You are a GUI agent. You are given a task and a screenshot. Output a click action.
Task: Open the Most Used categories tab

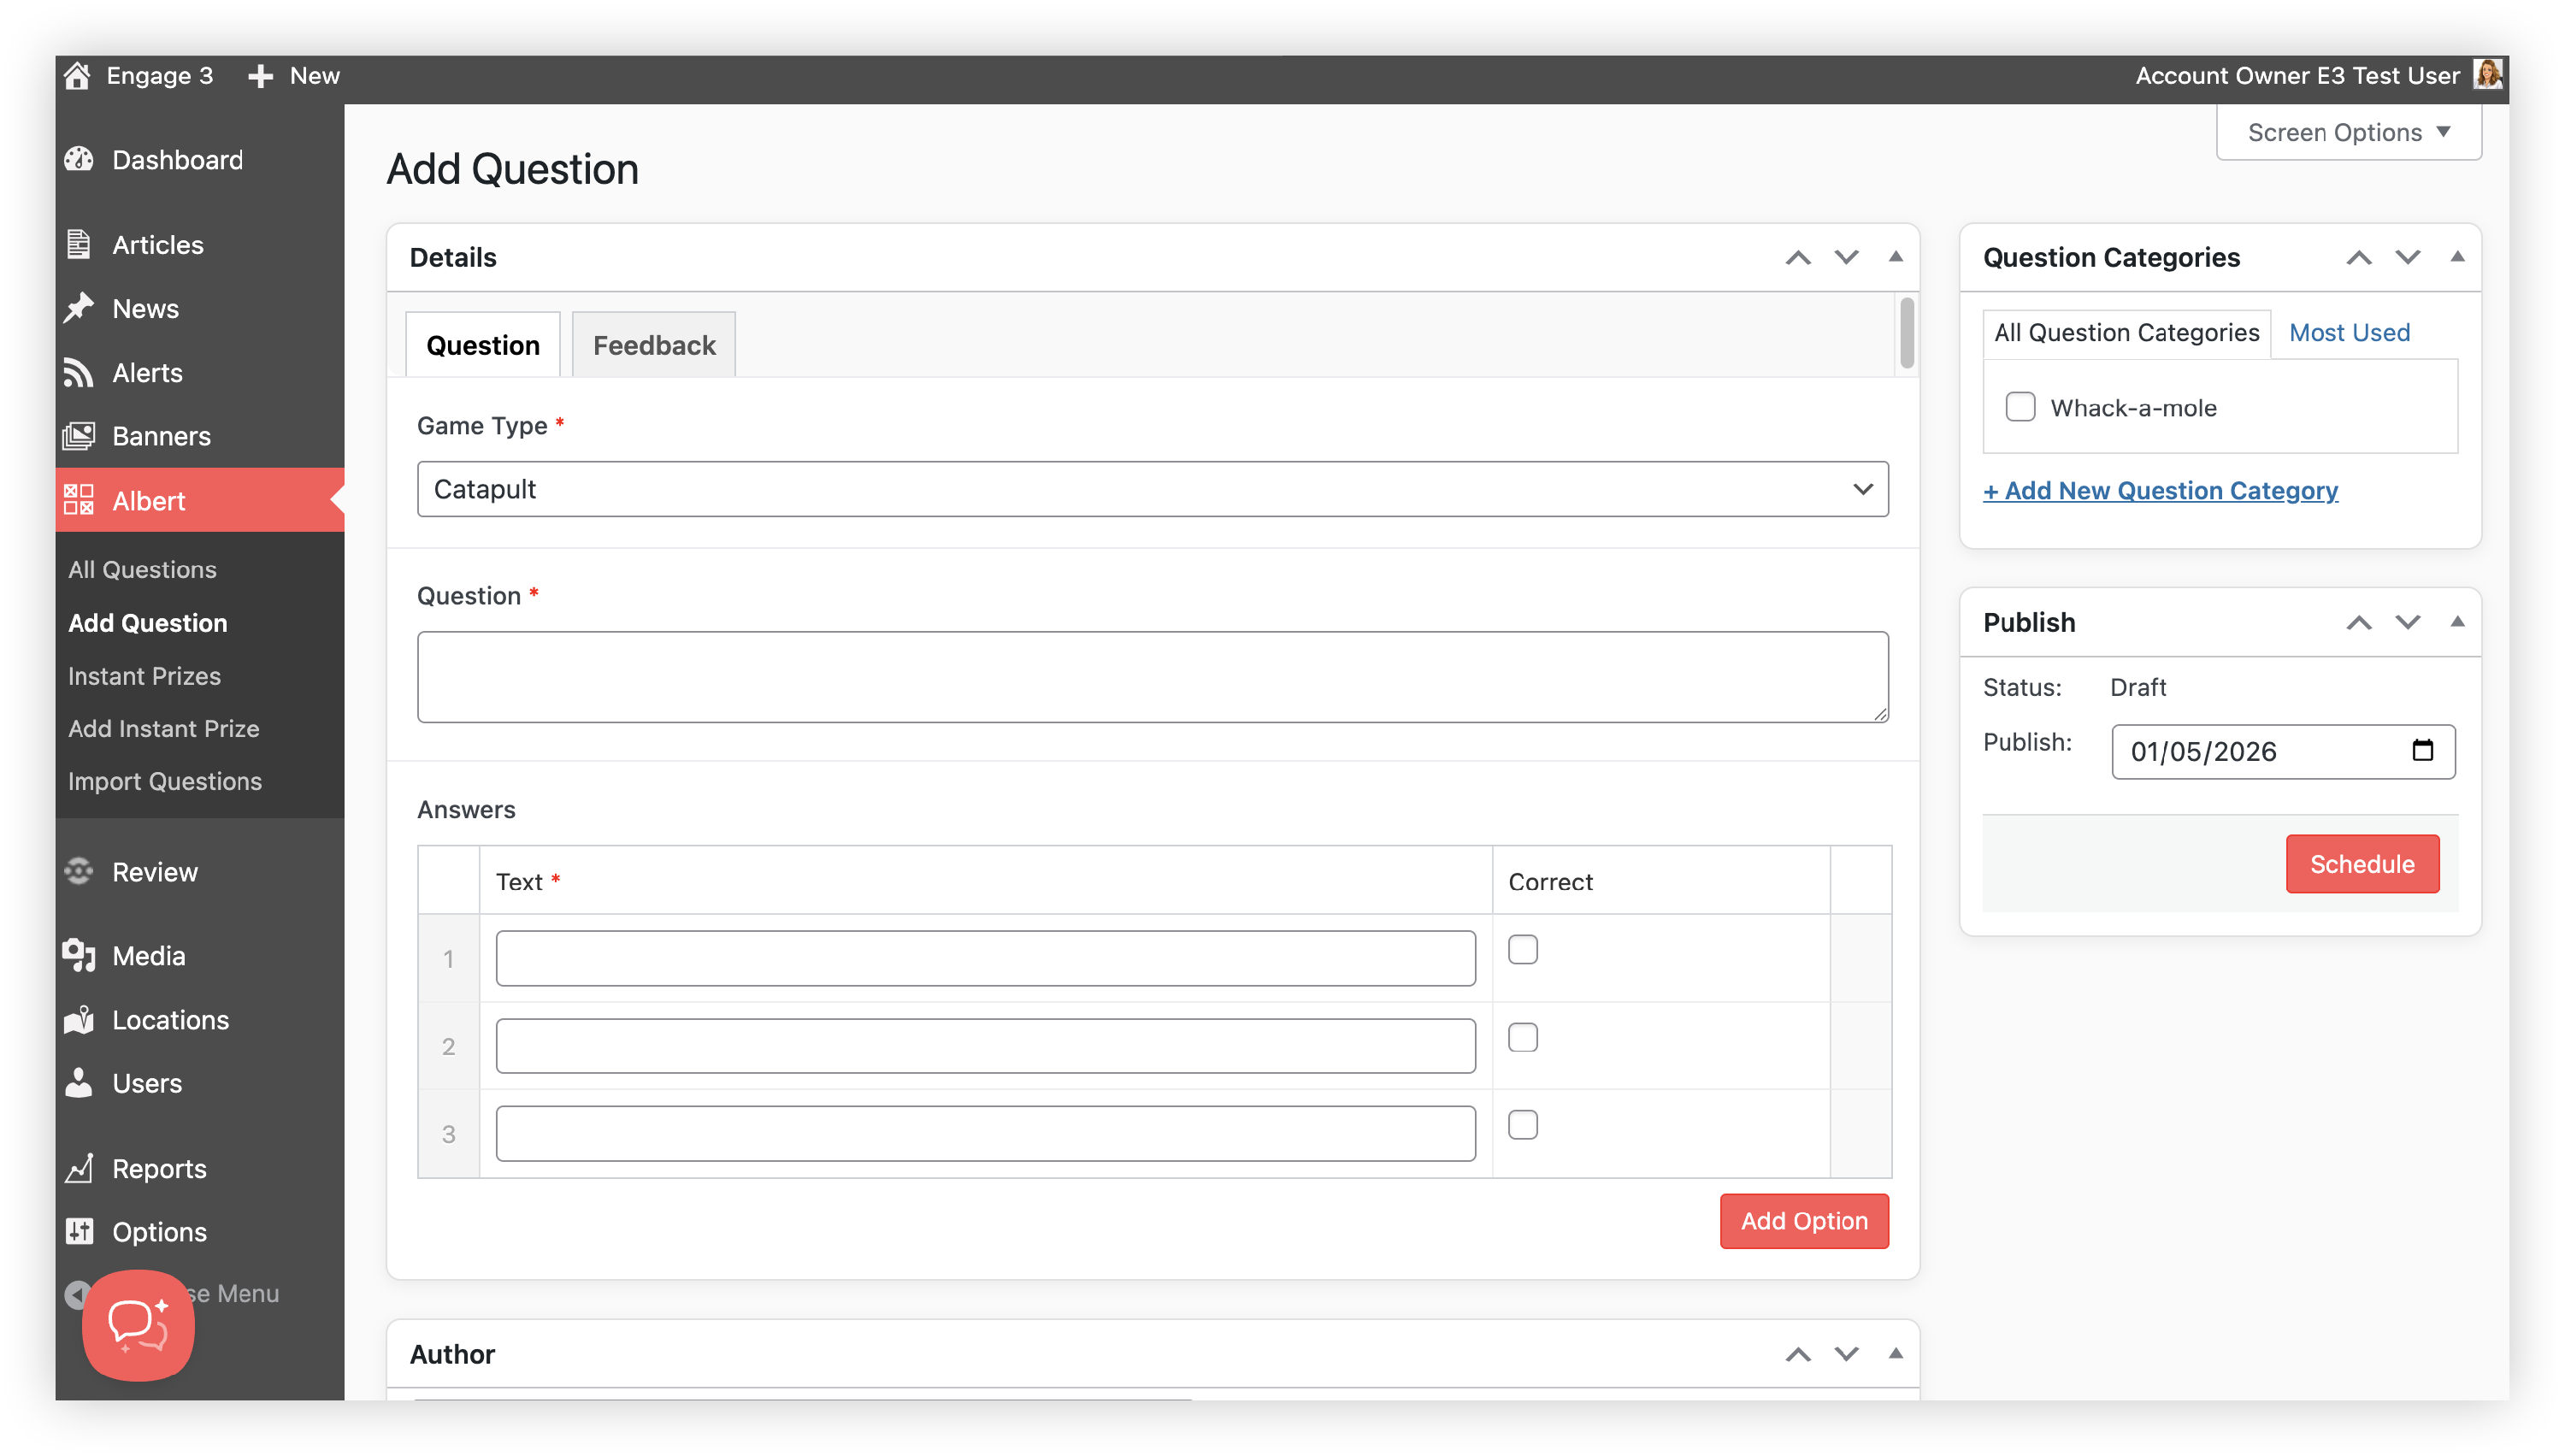click(x=2348, y=333)
